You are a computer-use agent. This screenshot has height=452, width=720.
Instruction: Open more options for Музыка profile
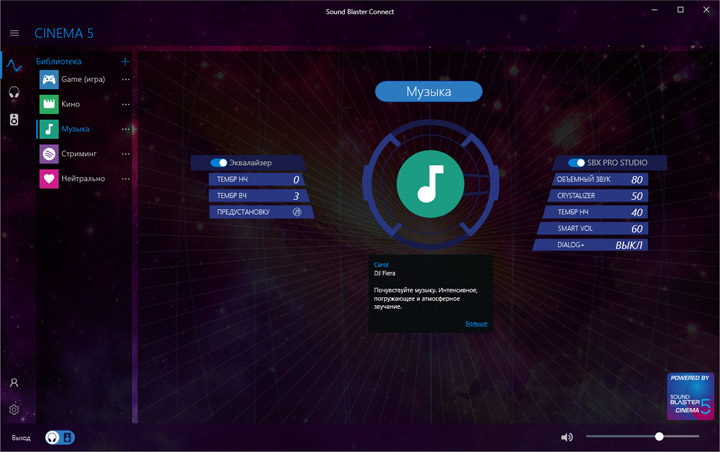tap(126, 129)
